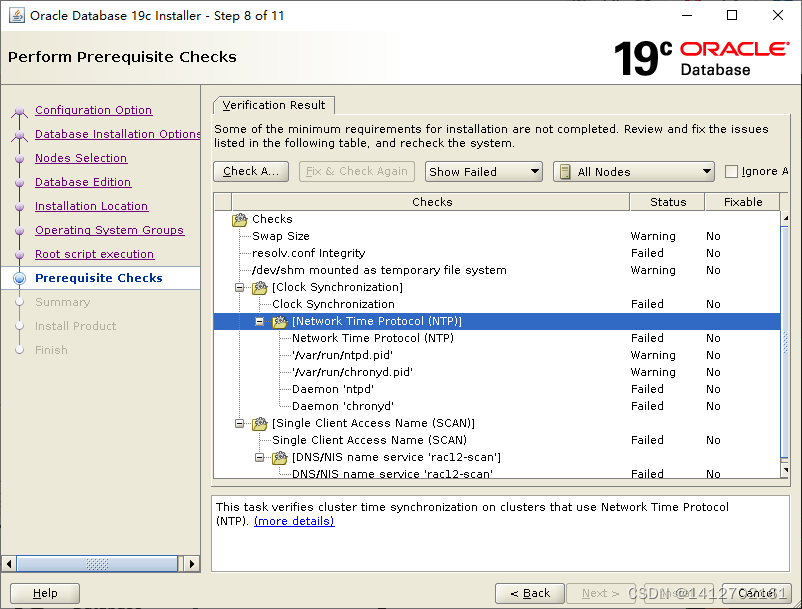The image size is (802, 609).
Task: Toggle the Ignore All checkbox
Action: click(731, 171)
